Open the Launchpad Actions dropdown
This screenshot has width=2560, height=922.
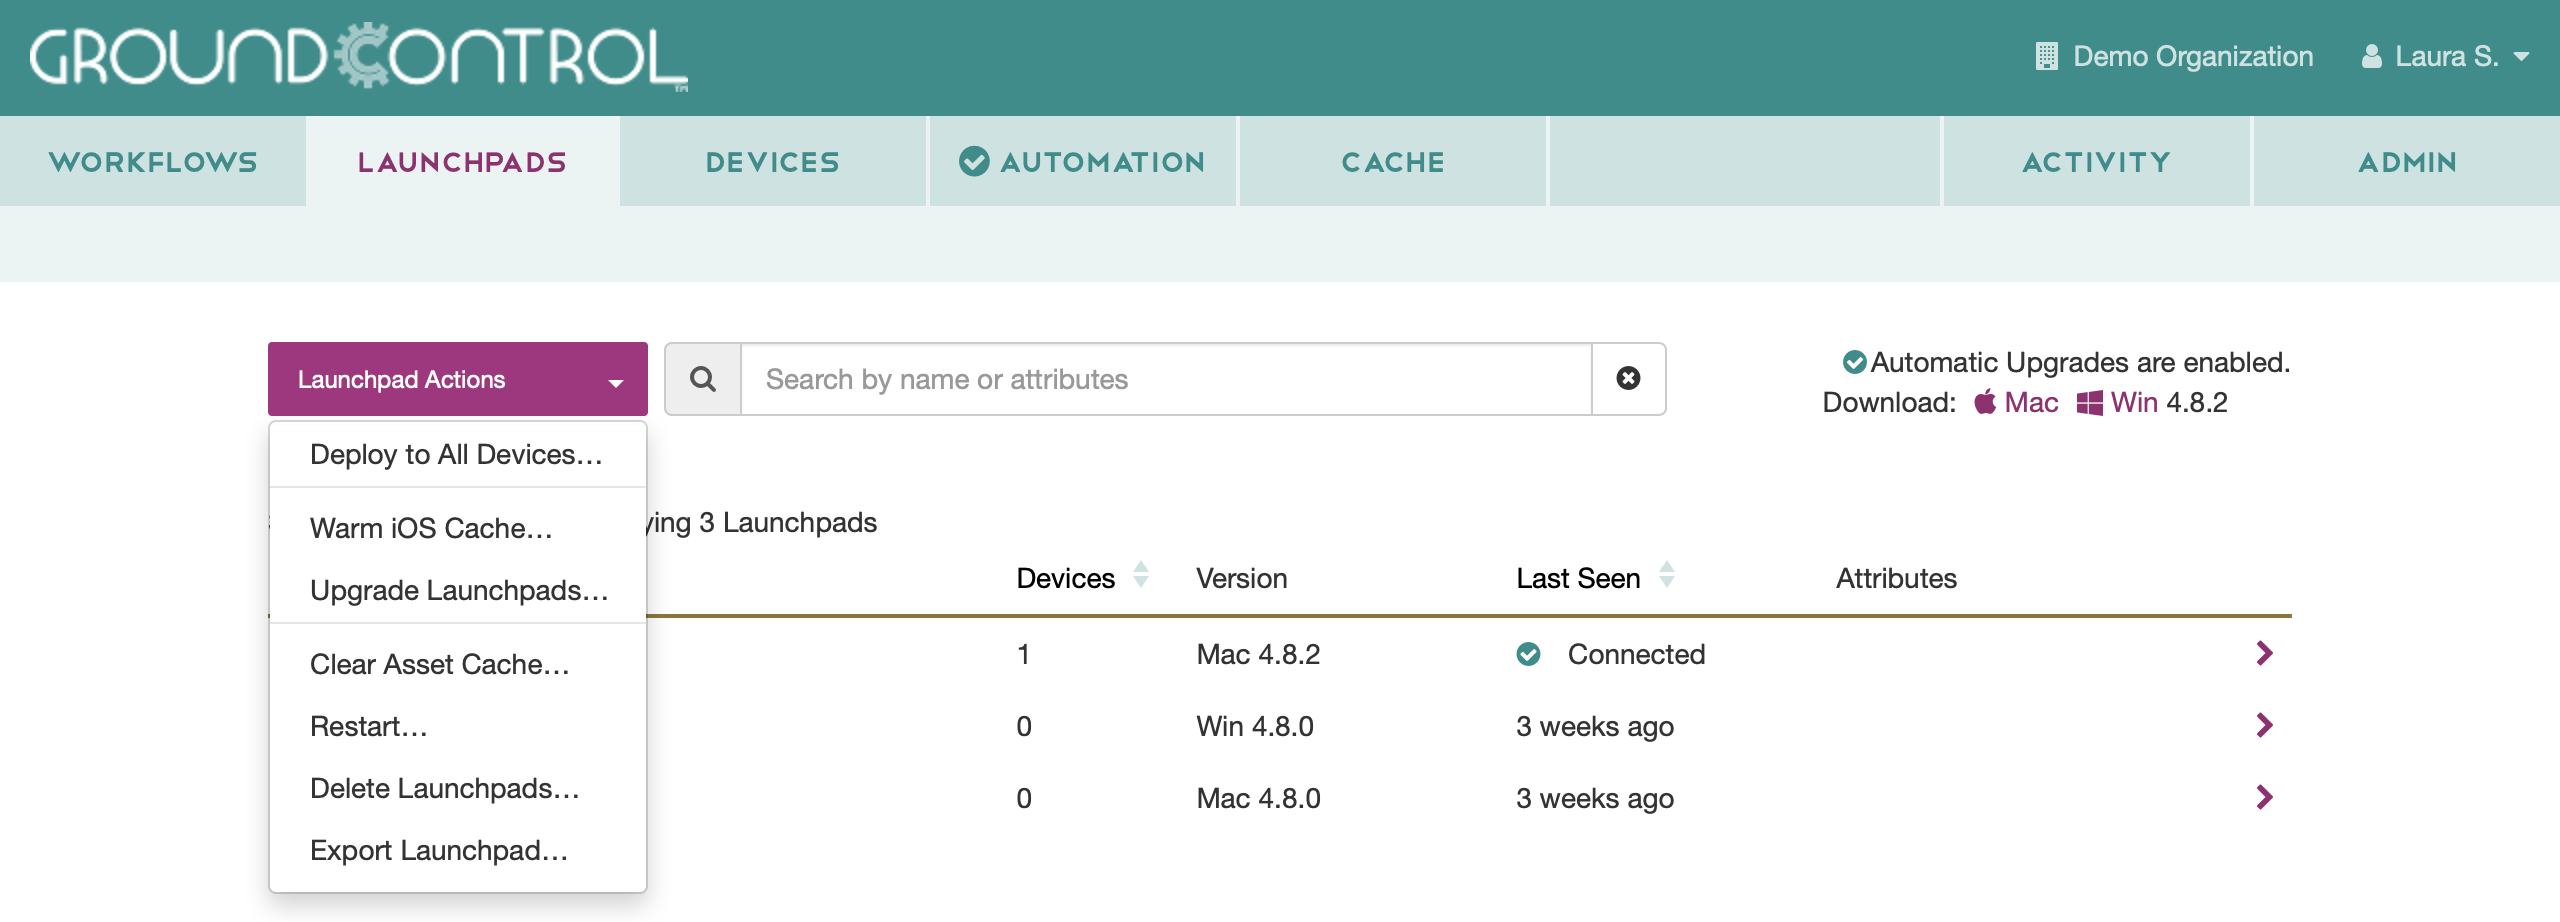tap(457, 380)
